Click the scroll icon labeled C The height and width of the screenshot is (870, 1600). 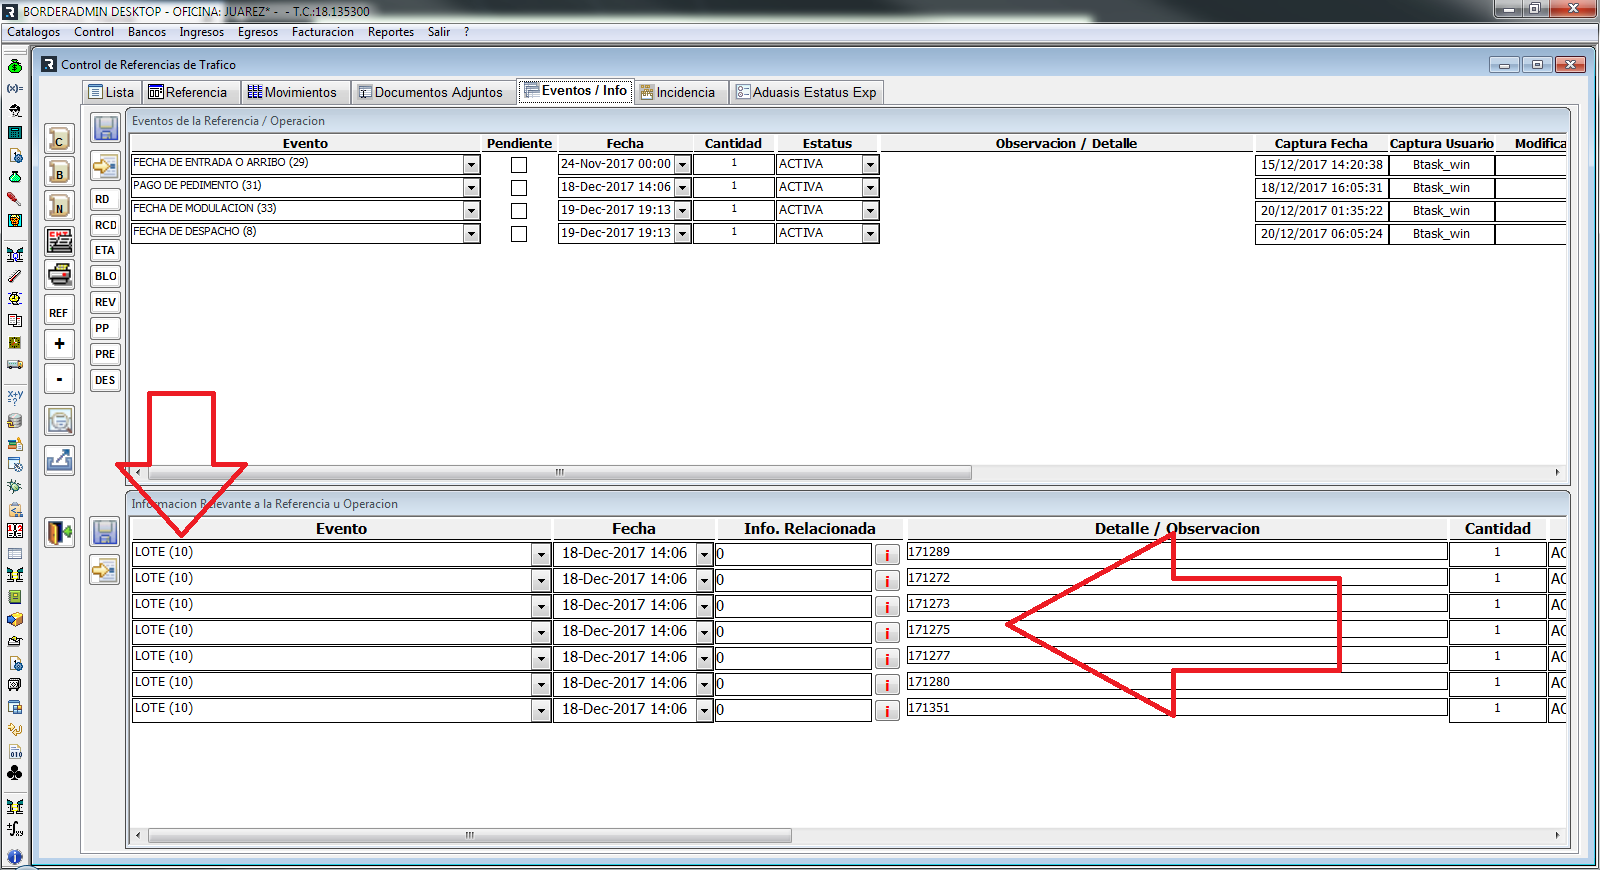pos(60,139)
